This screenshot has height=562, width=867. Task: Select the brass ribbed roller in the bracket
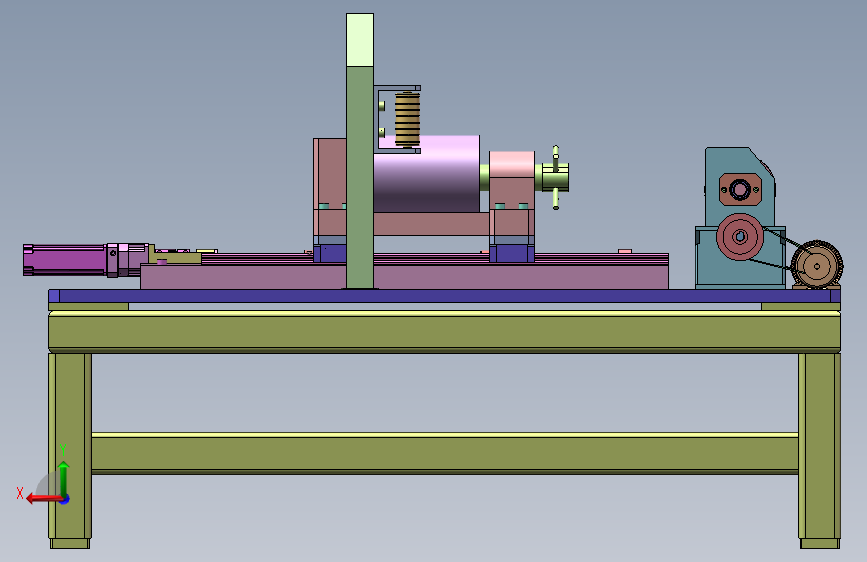(408, 119)
